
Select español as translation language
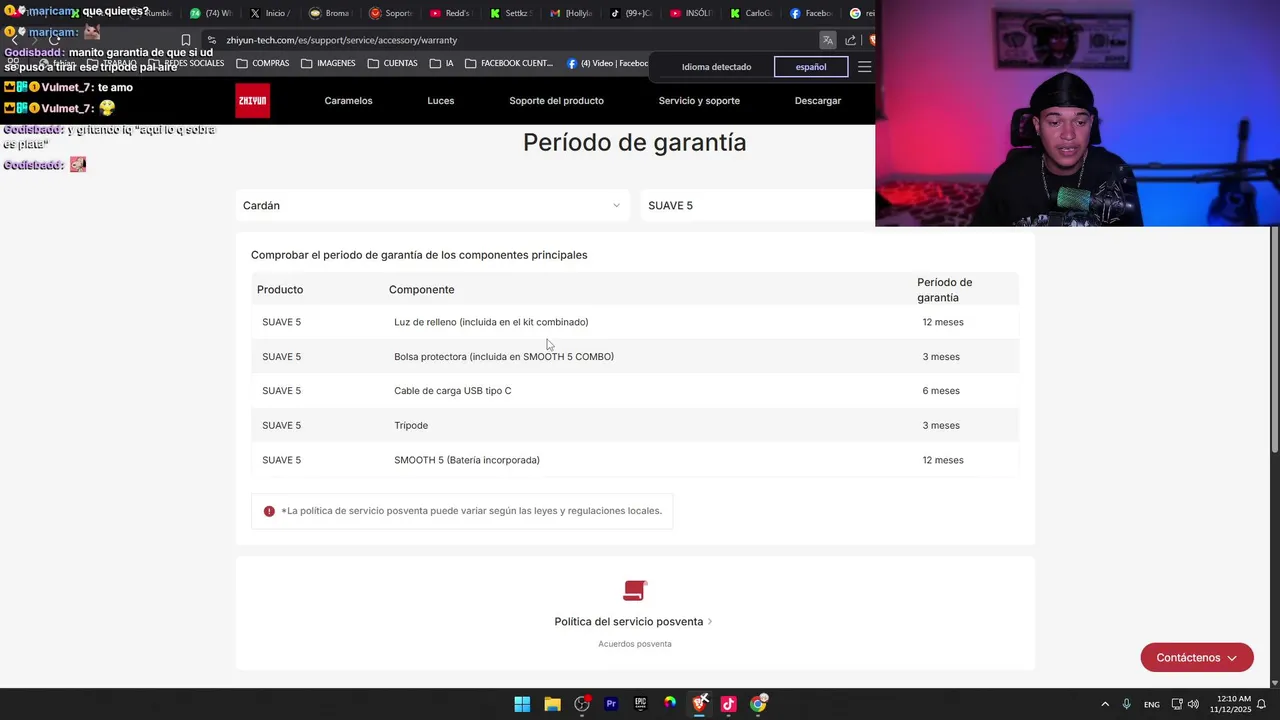811,67
